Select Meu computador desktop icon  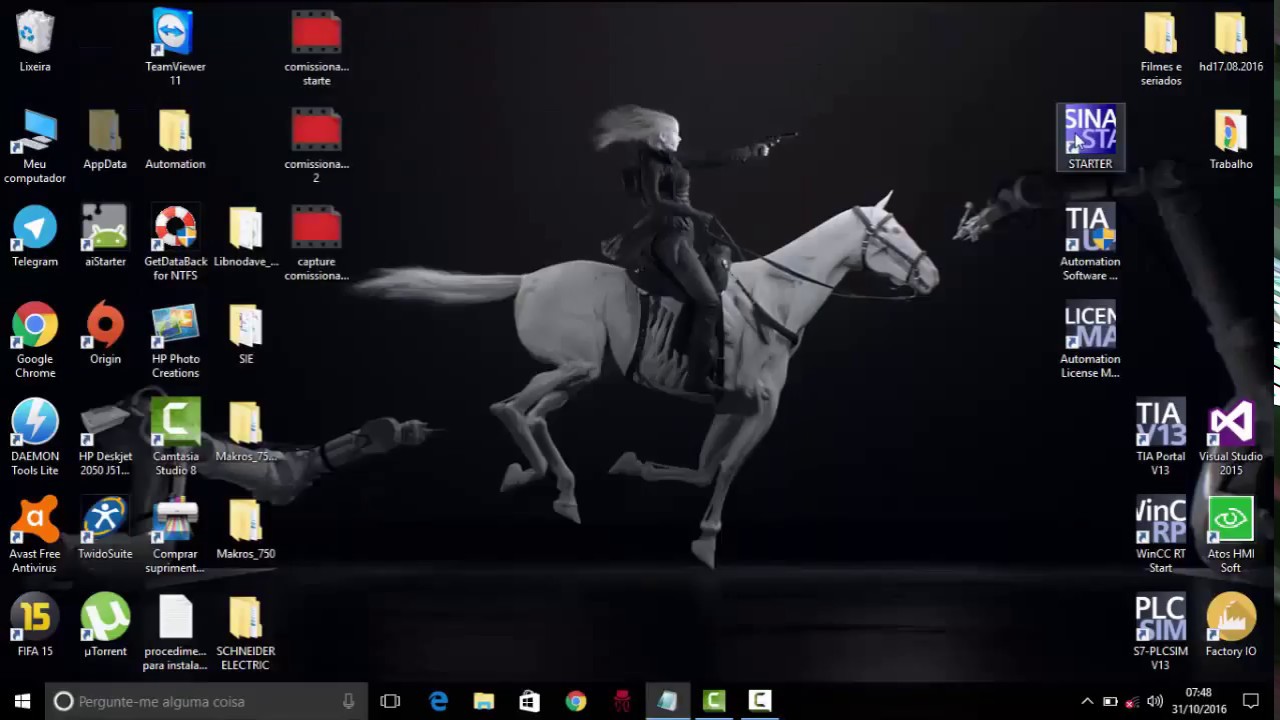coord(35,146)
